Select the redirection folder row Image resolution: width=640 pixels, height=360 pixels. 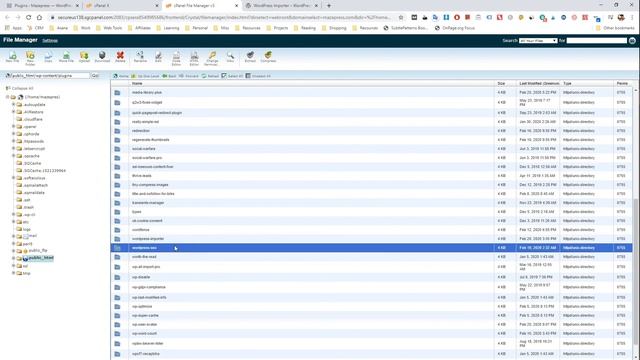(x=371, y=131)
